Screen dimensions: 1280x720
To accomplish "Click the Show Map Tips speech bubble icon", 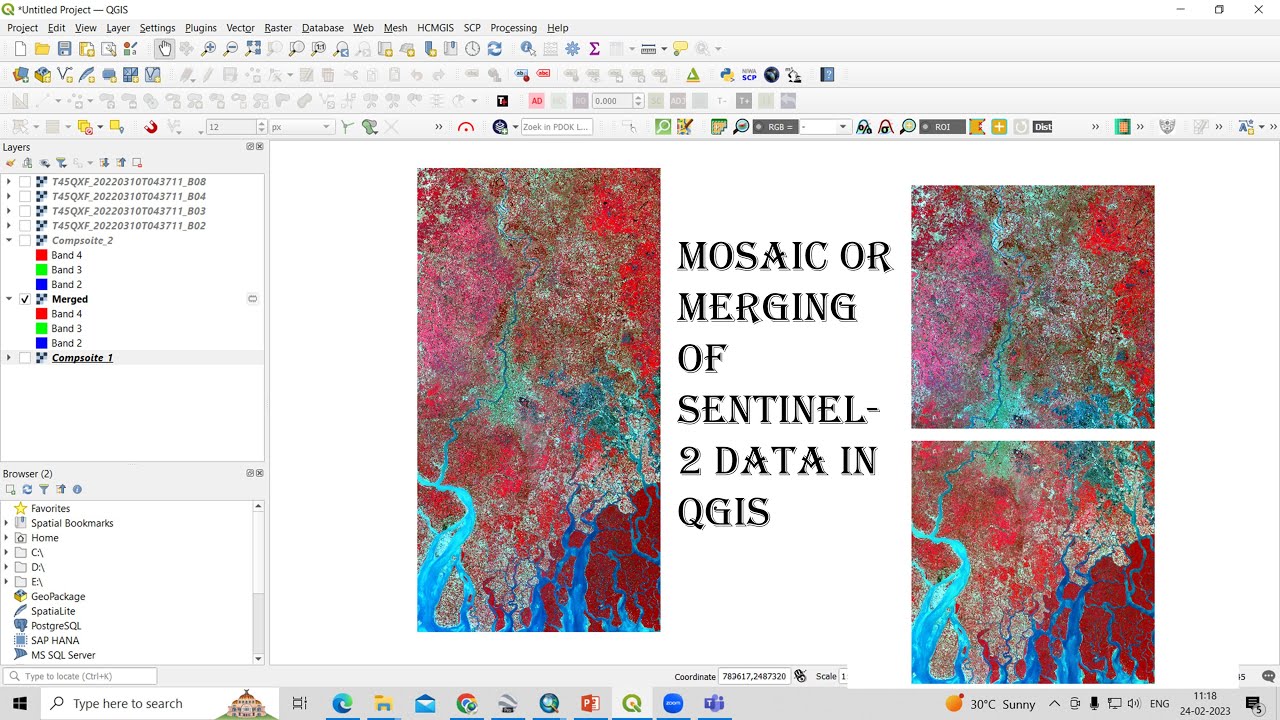I will [x=680, y=48].
